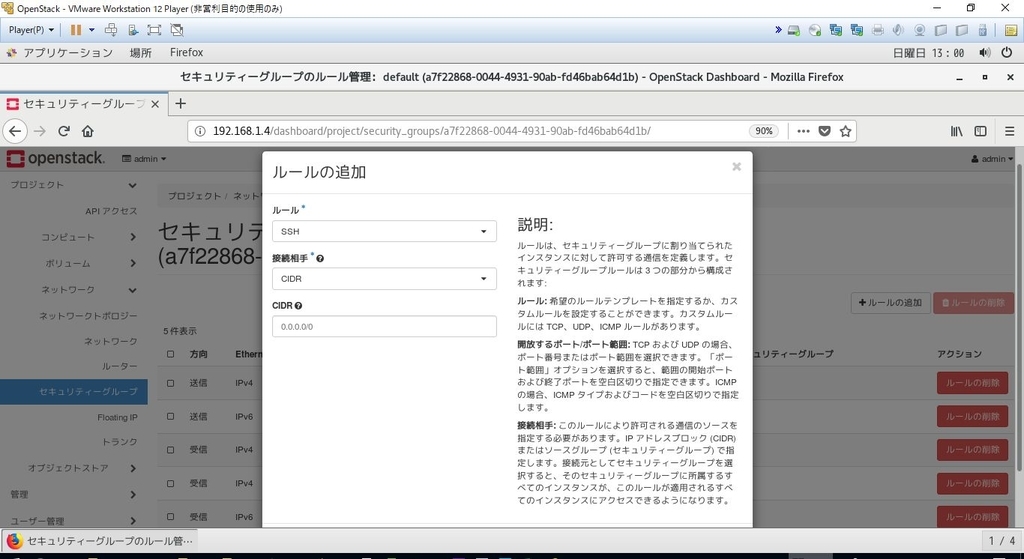Open page actions three-dot menu
Viewport: 1024px width, 559px height.
(803, 131)
